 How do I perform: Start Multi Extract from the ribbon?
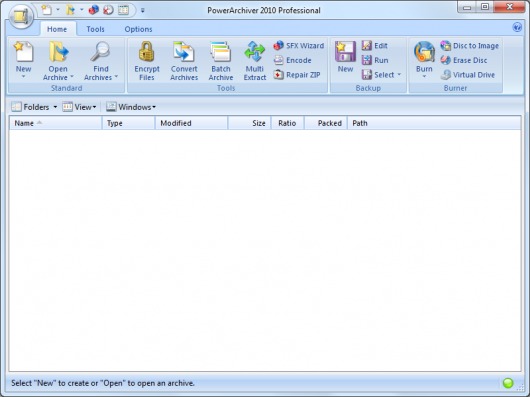(255, 61)
